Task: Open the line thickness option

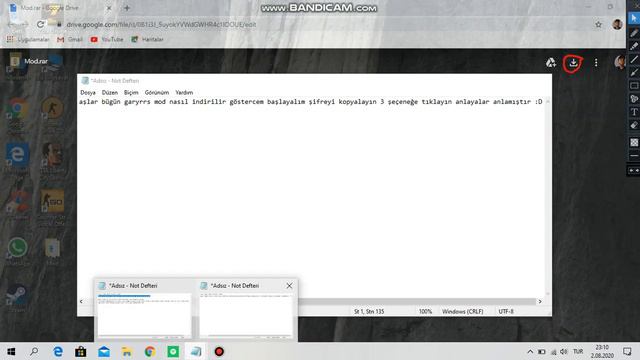Action: pyautogui.click(x=634, y=156)
